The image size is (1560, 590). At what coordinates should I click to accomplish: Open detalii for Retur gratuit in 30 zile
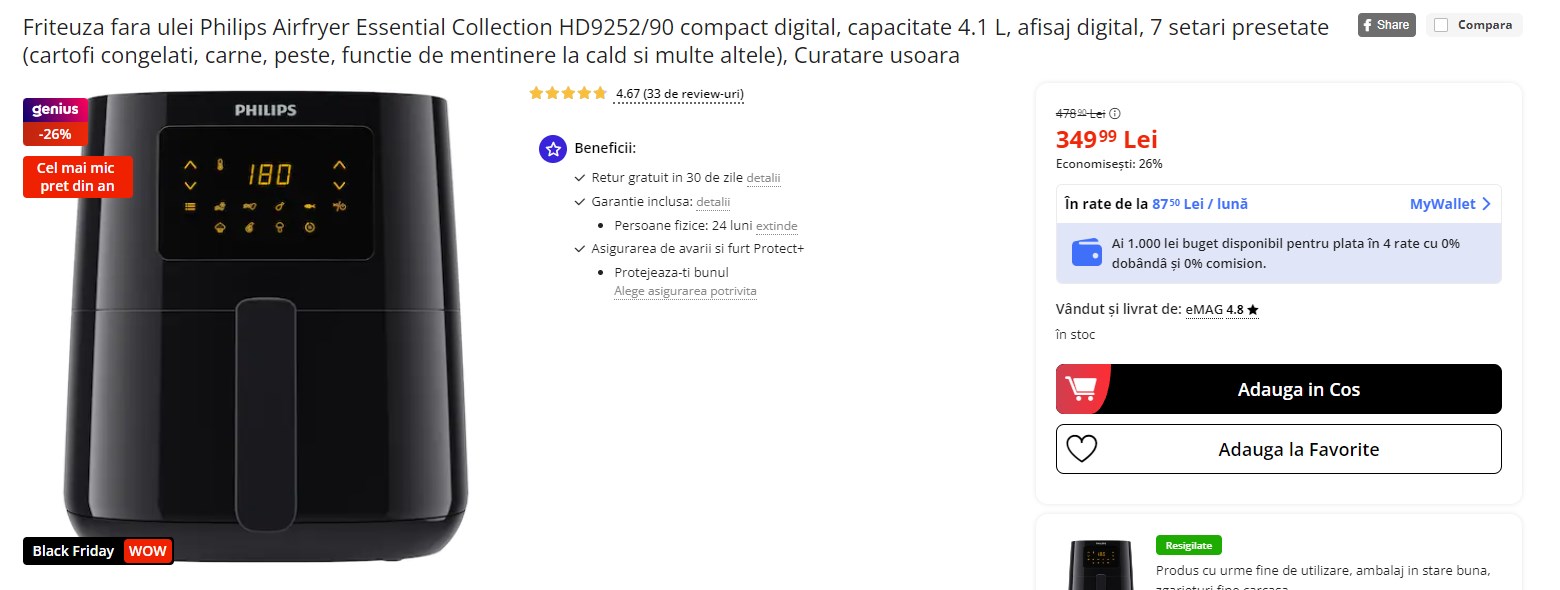pyautogui.click(x=762, y=177)
